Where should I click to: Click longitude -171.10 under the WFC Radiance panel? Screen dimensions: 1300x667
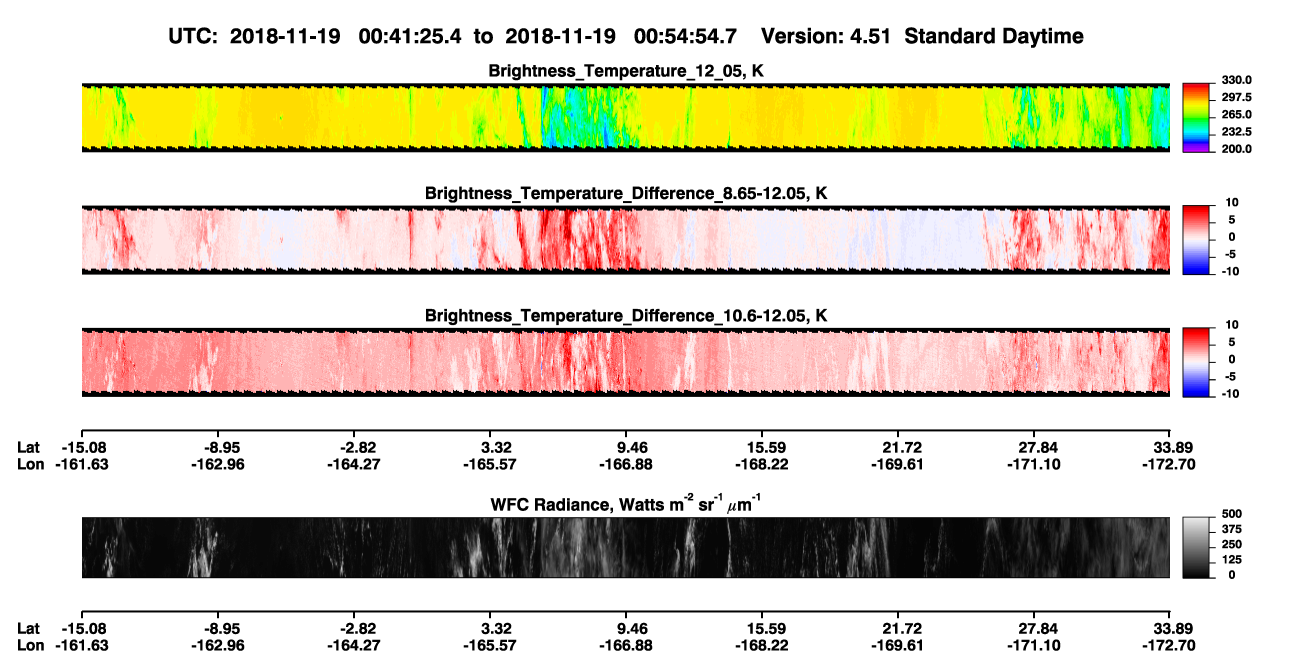pos(1034,645)
